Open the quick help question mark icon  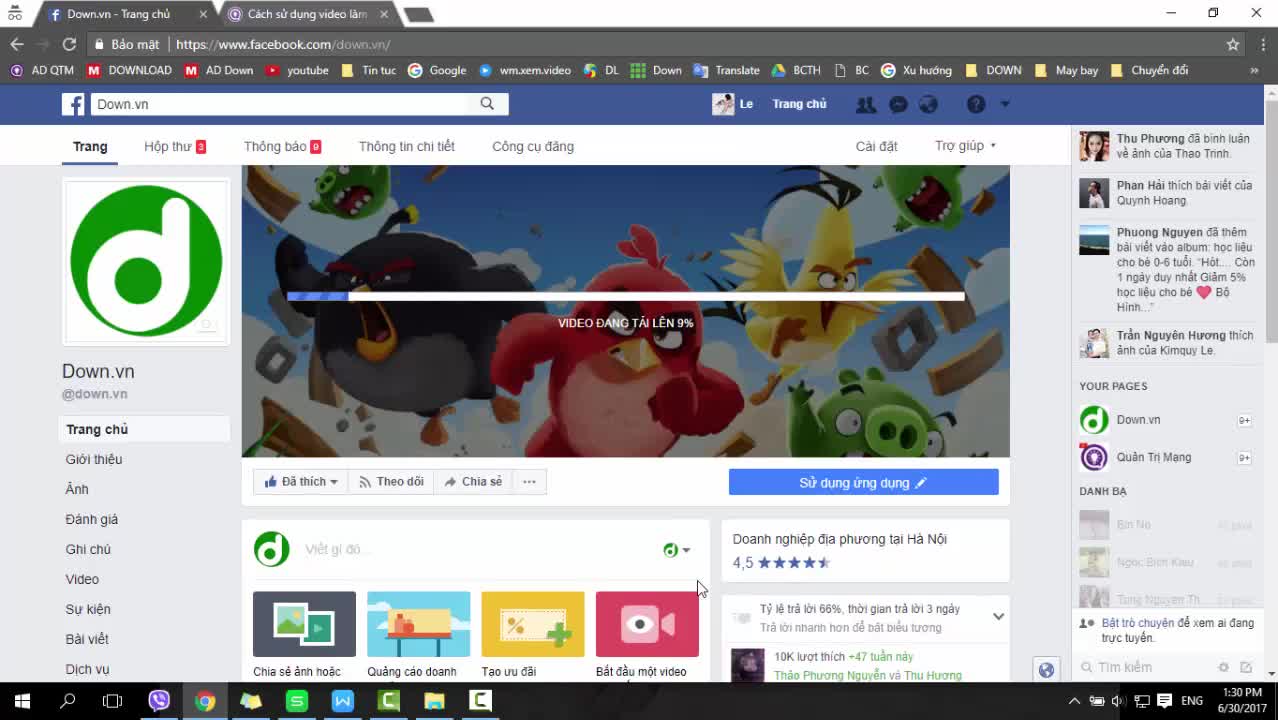click(x=976, y=104)
